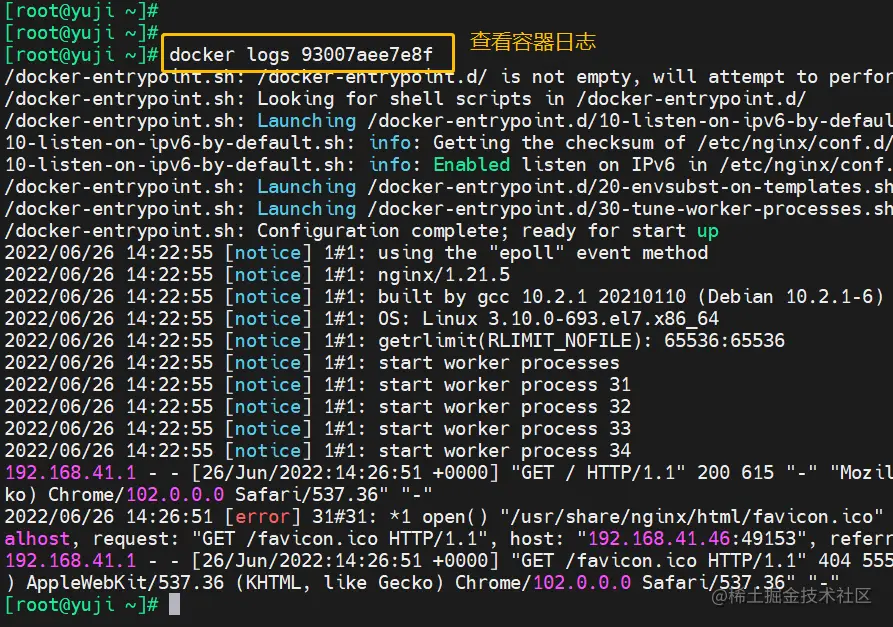Click the text 'start worker process 33'
This screenshot has height=627, width=893.
(505, 429)
